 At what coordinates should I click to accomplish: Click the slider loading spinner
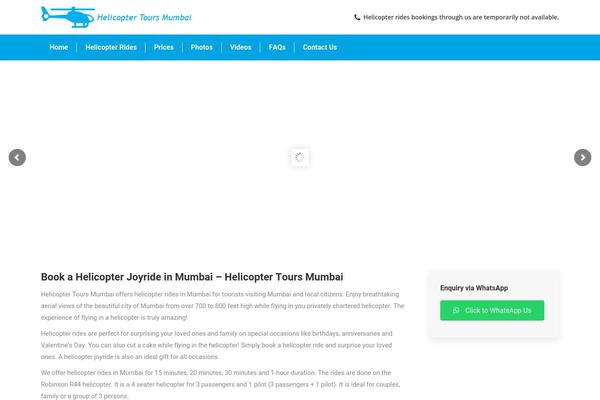click(x=300, y=157)
